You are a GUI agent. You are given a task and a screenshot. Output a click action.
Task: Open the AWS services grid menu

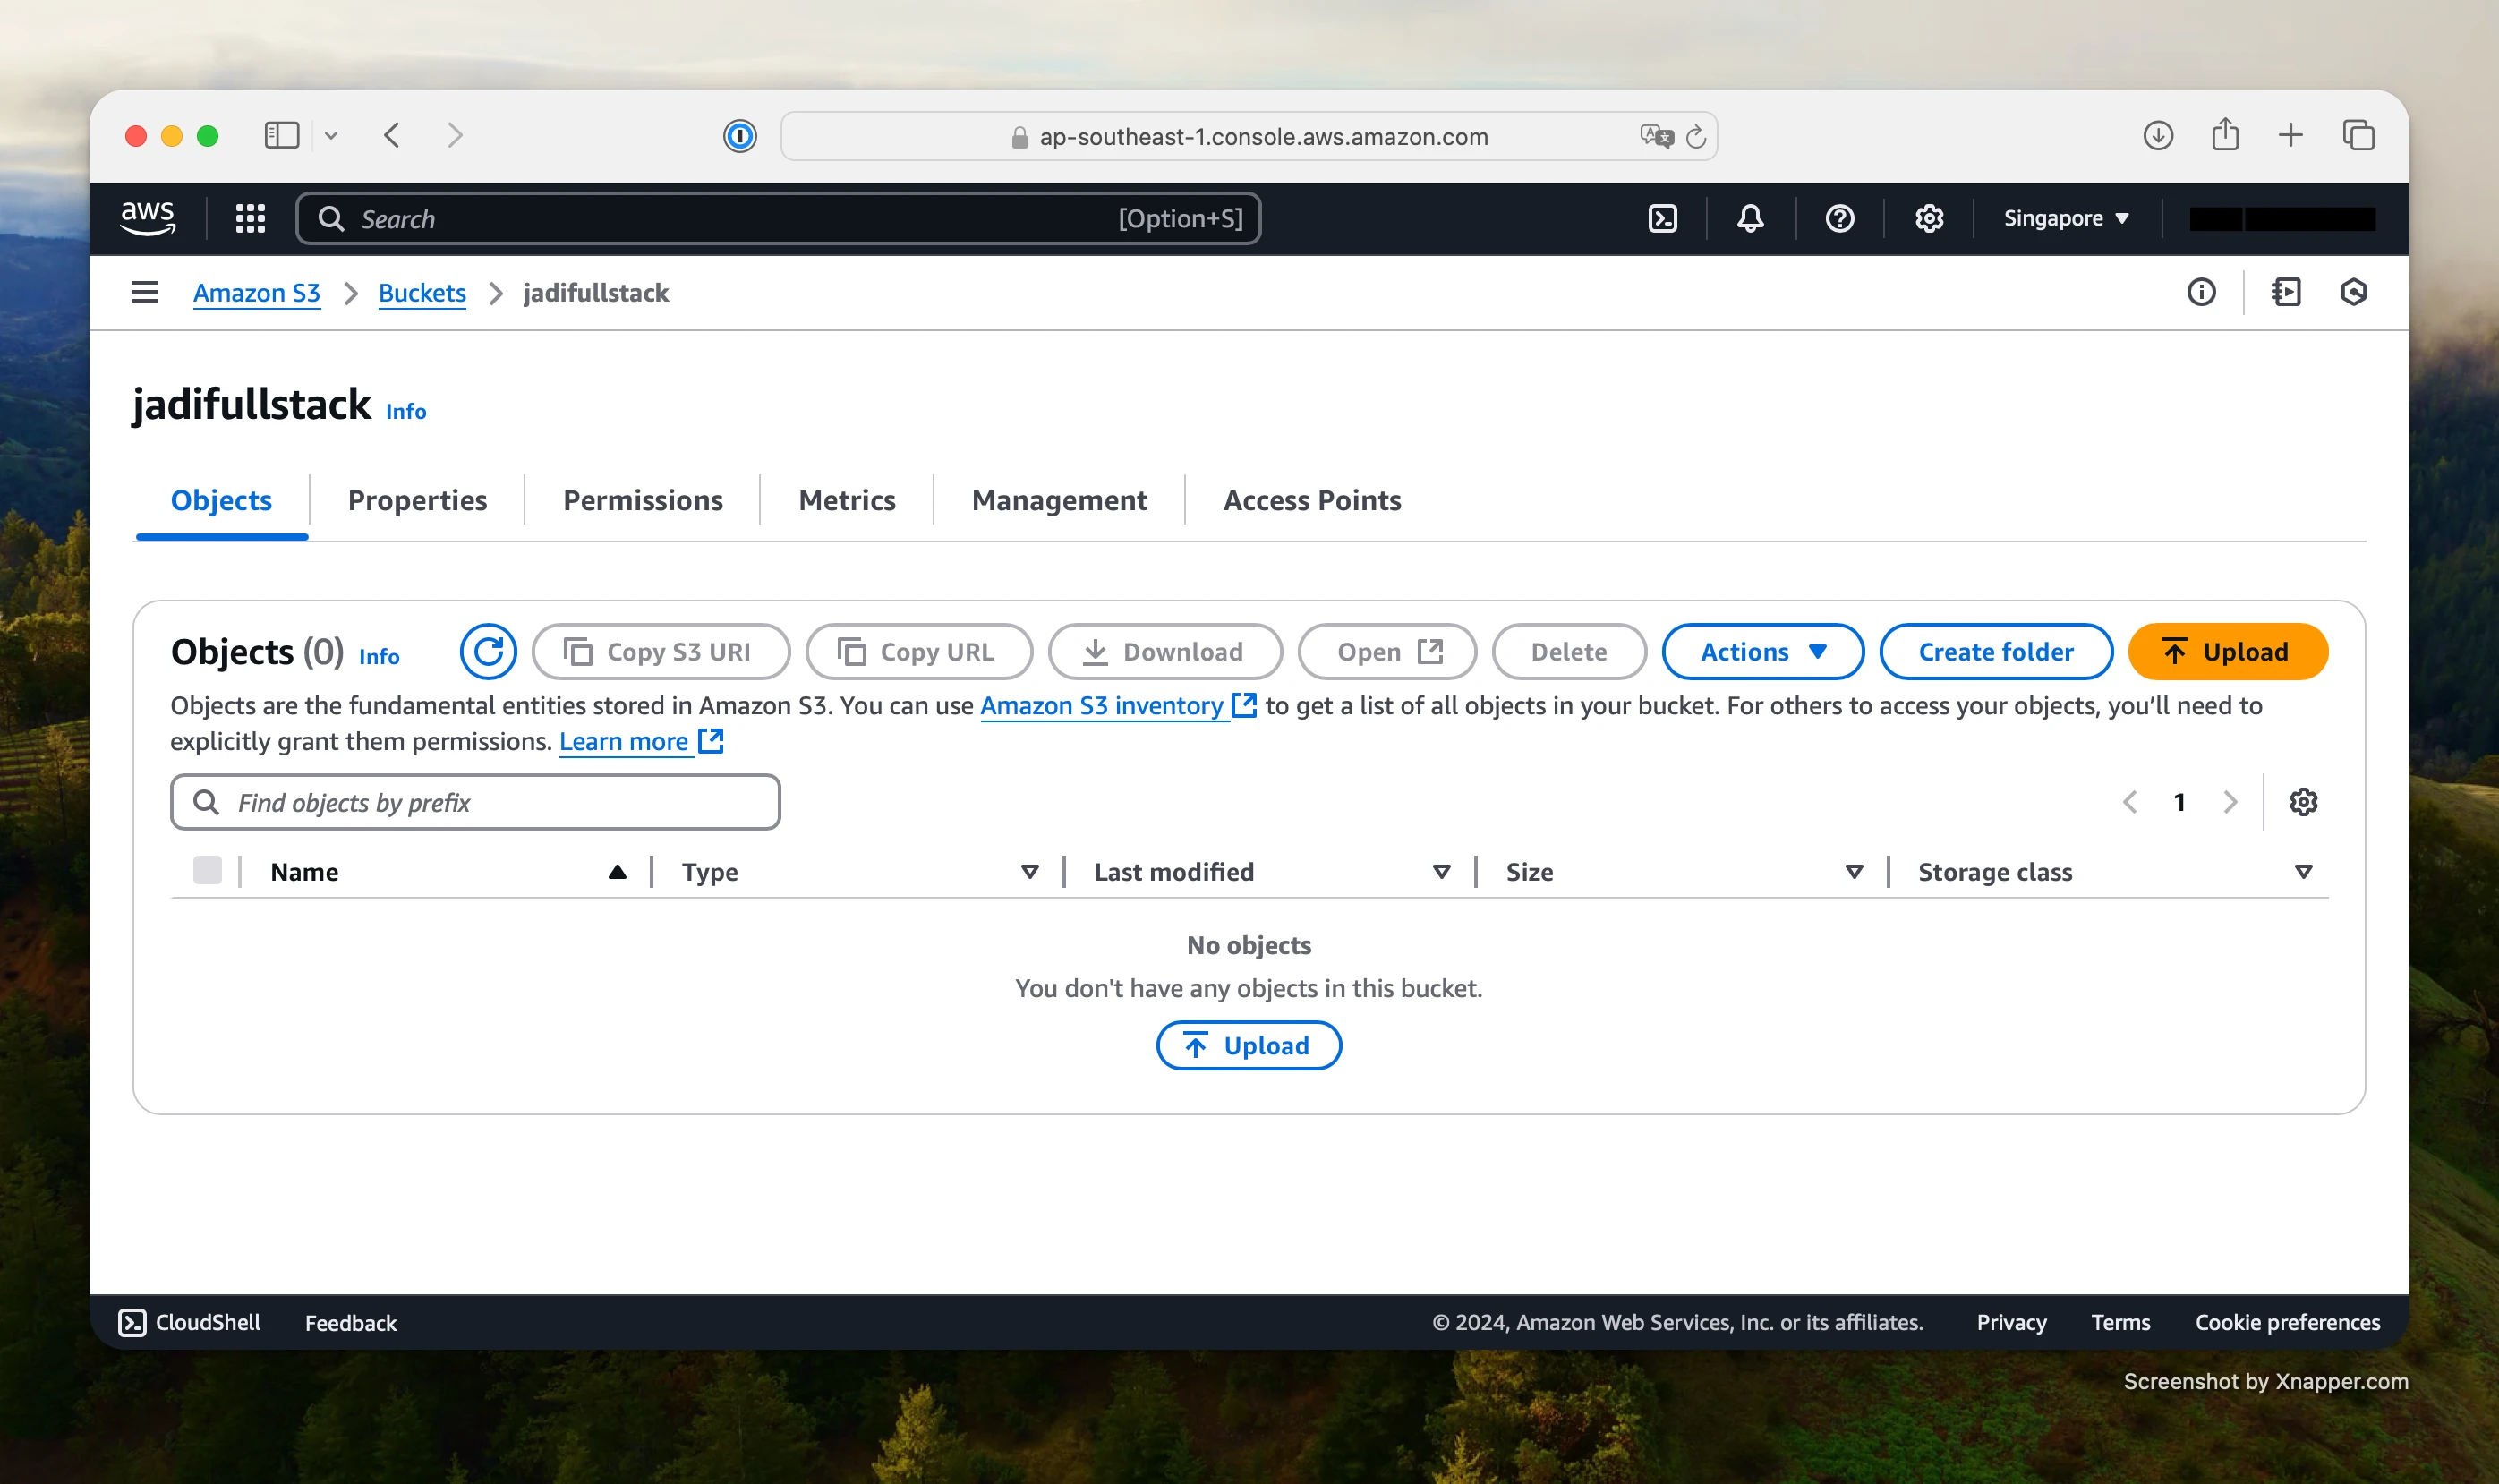[x=250, y=218]
